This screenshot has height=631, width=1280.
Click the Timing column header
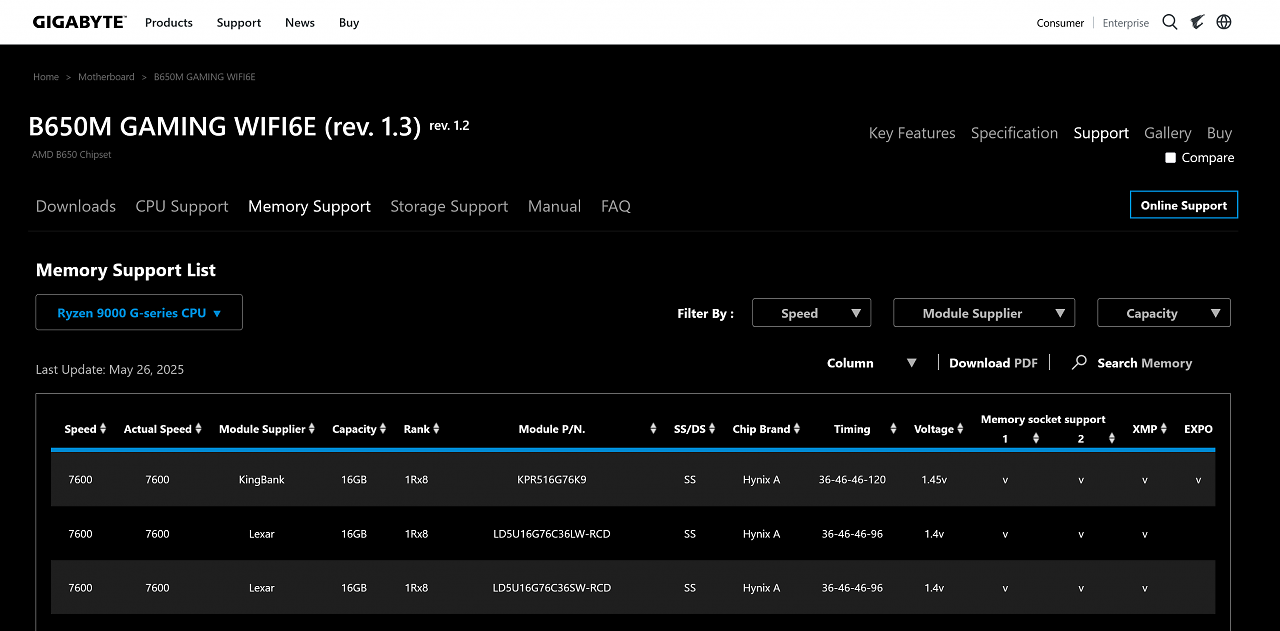[852, 429]
